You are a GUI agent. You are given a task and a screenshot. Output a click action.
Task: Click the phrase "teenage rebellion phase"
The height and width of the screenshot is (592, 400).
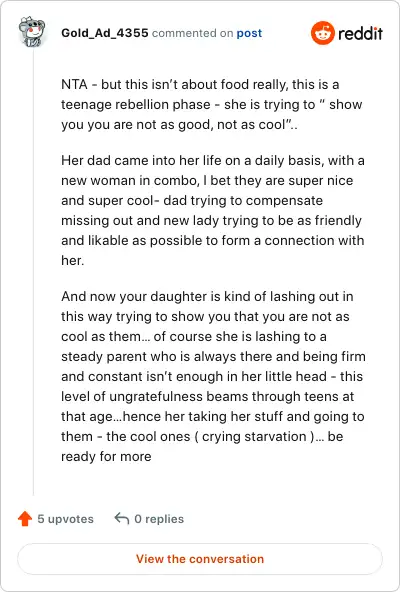136,104
